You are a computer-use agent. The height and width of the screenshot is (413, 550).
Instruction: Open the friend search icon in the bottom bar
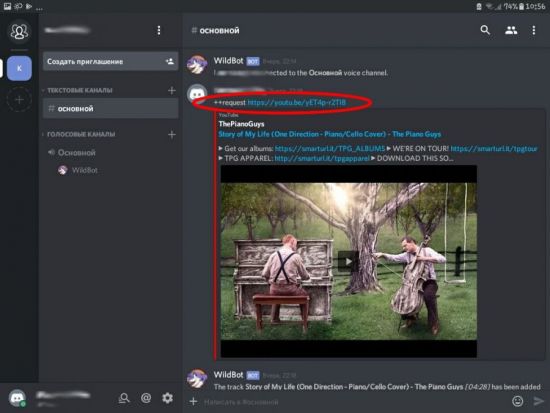click(x=124, y=398)
